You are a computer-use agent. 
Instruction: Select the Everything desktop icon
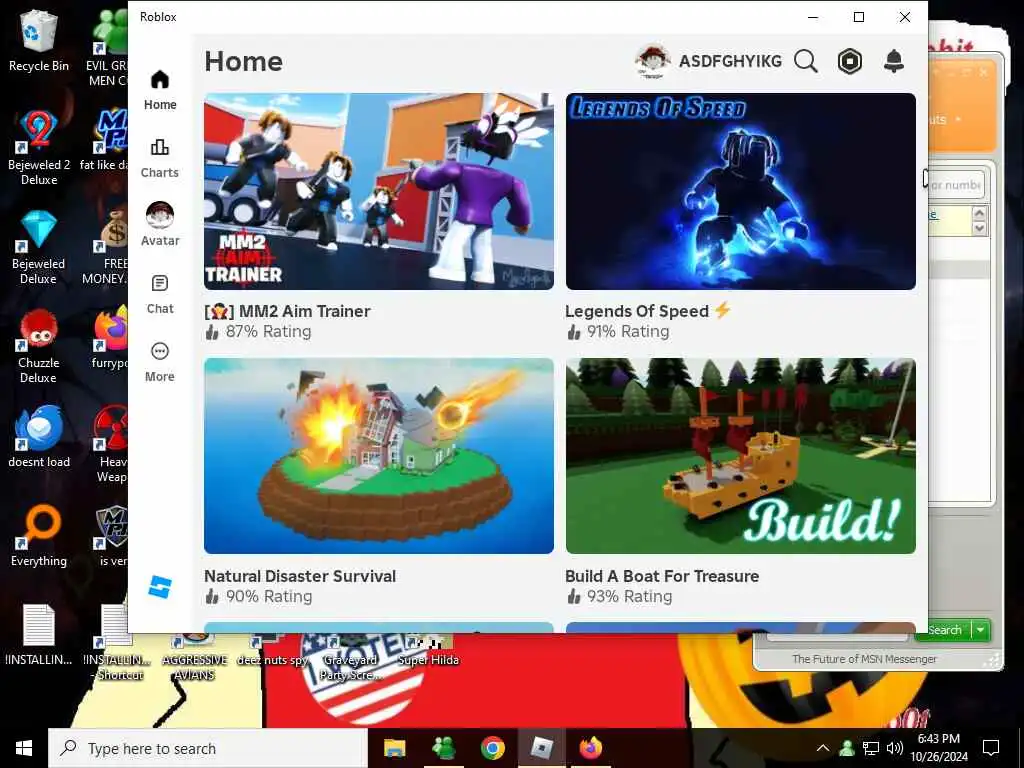[39, 536]
